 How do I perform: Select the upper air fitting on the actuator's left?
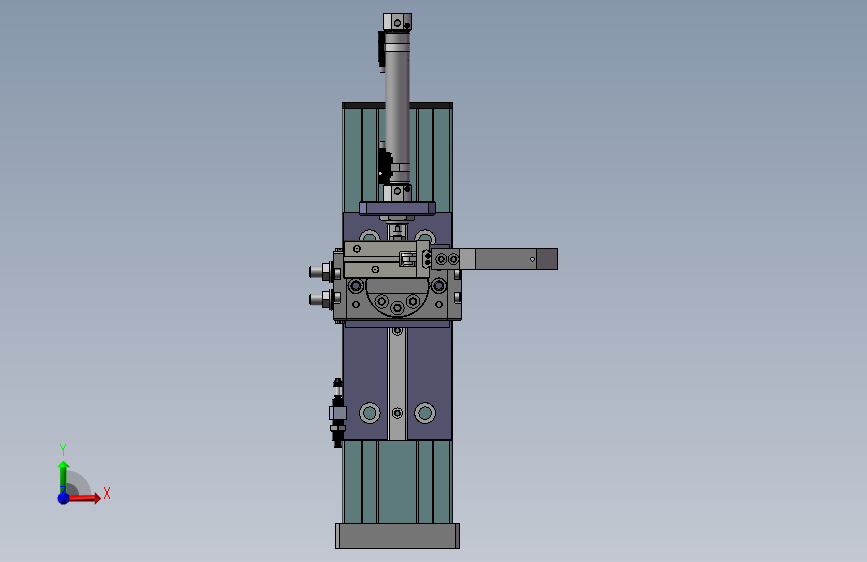coord(321,272)
